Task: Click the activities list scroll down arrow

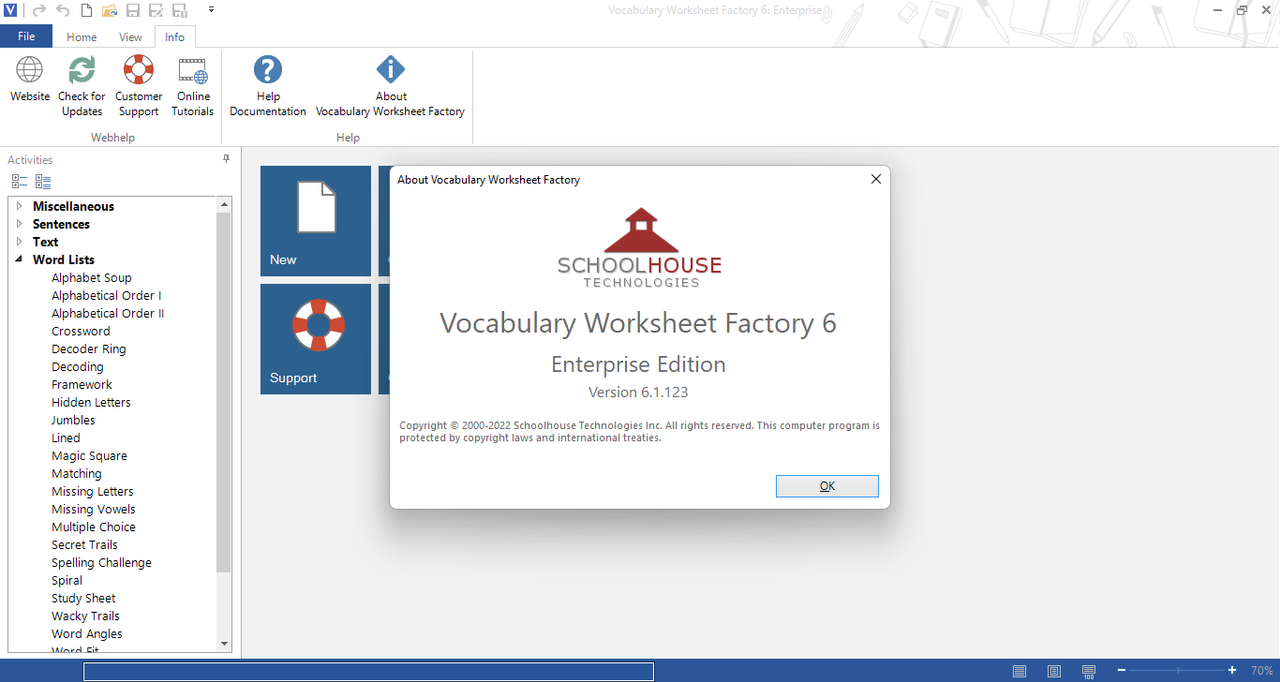Action: (x=224, y=644)
